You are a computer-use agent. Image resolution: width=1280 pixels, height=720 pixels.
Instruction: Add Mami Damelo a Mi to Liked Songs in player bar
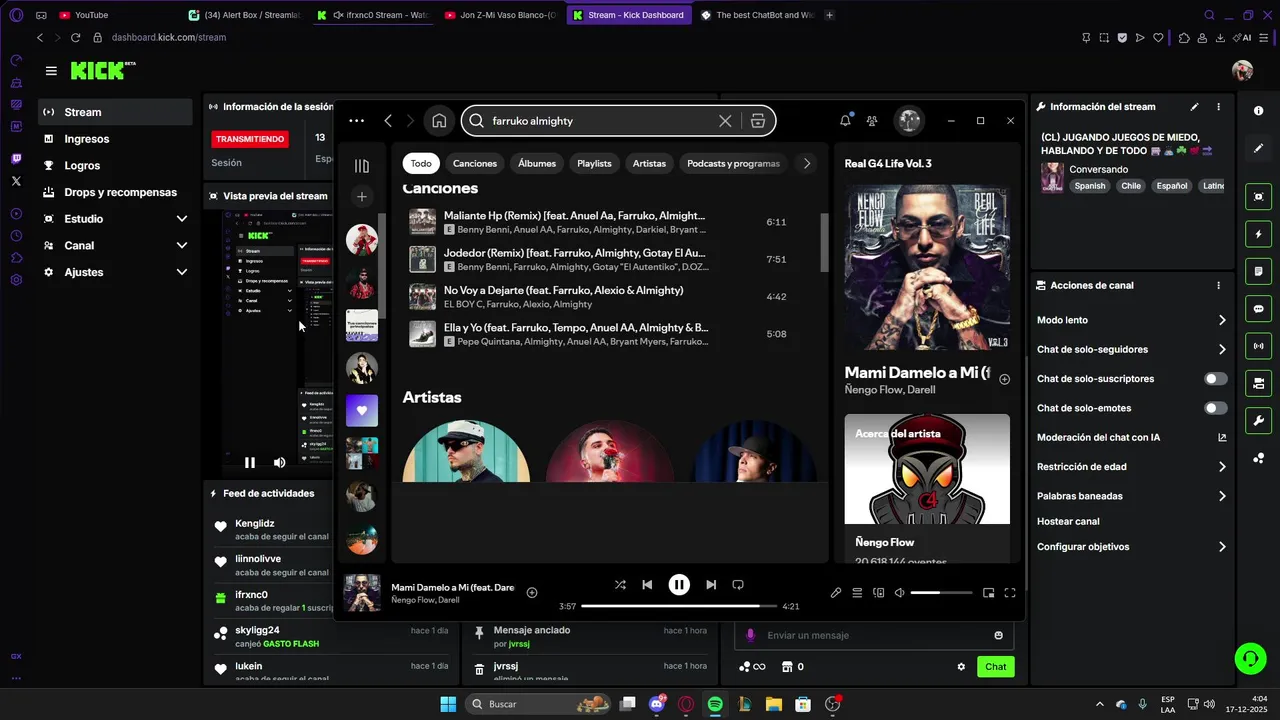pyautogui.click(x=532, y=593)
